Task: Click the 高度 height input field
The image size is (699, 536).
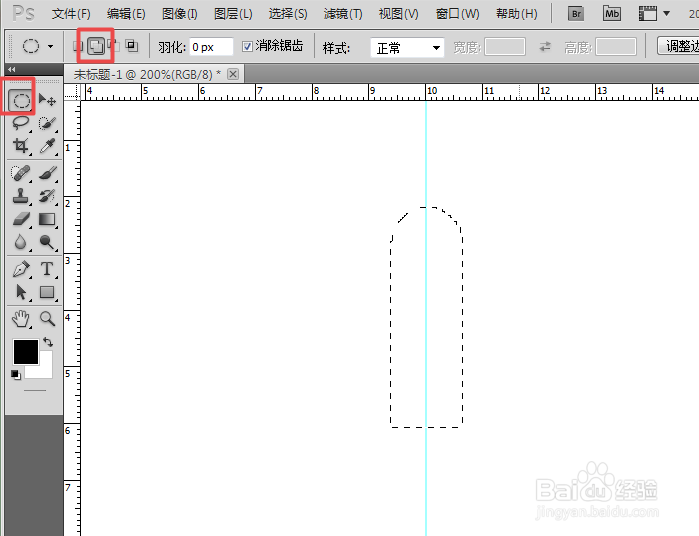Action: click(616, 46)
